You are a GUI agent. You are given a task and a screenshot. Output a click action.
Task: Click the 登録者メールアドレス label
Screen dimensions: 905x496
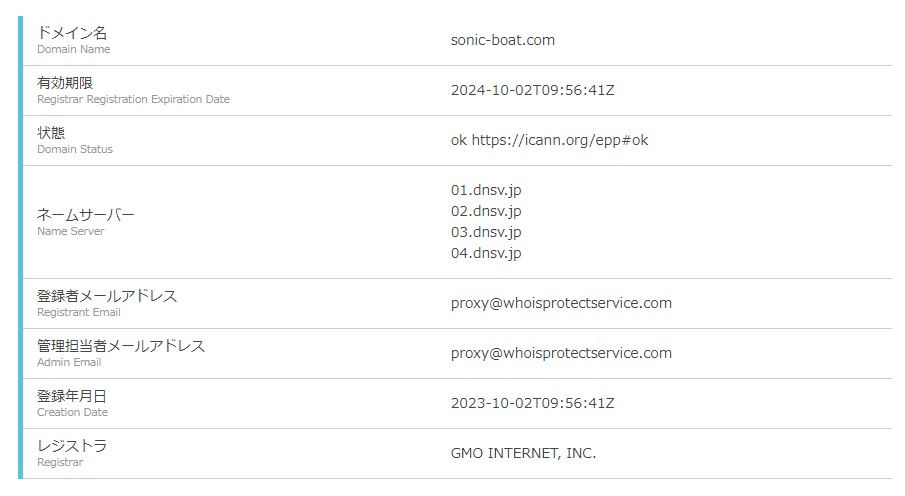(107, 296)
